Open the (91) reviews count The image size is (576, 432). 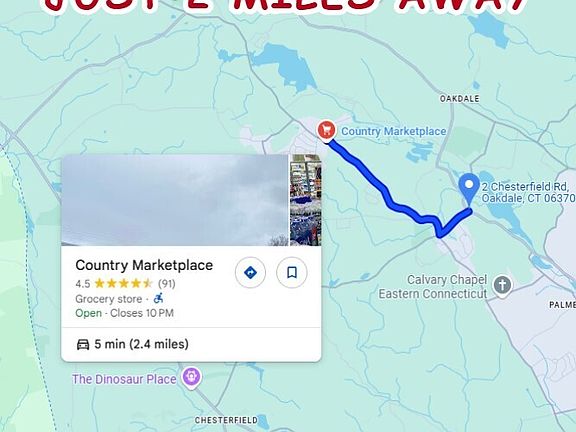[167, 284]
